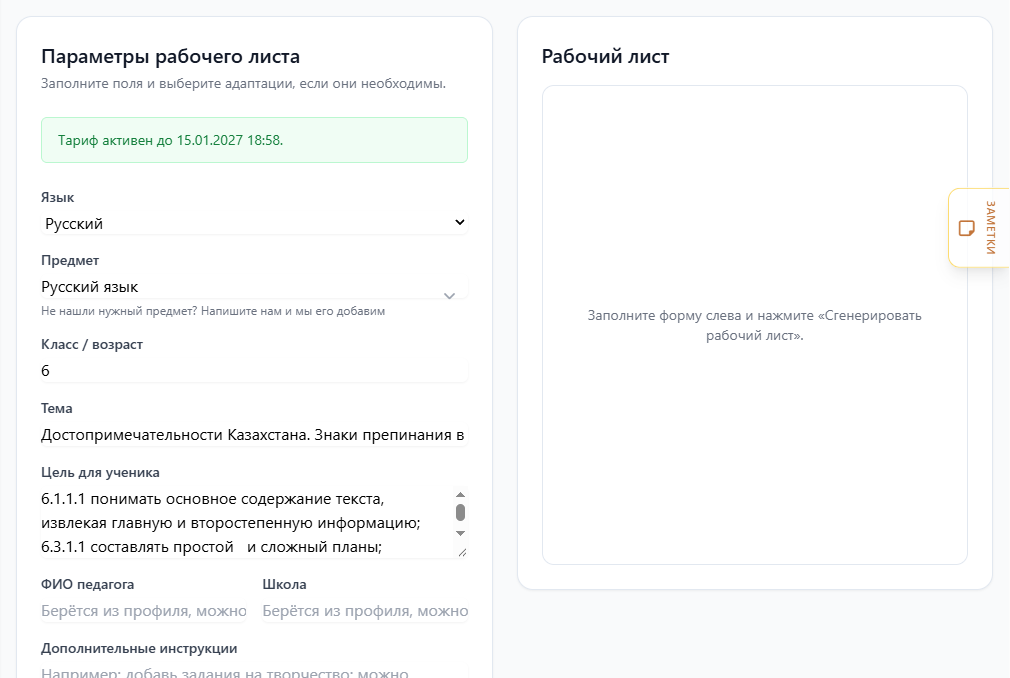Image resolution: width=1010 pixels, height=678 pixels.
Task: Click the scroll-down arrow in the Цель textarea
Action: (460, 533)
